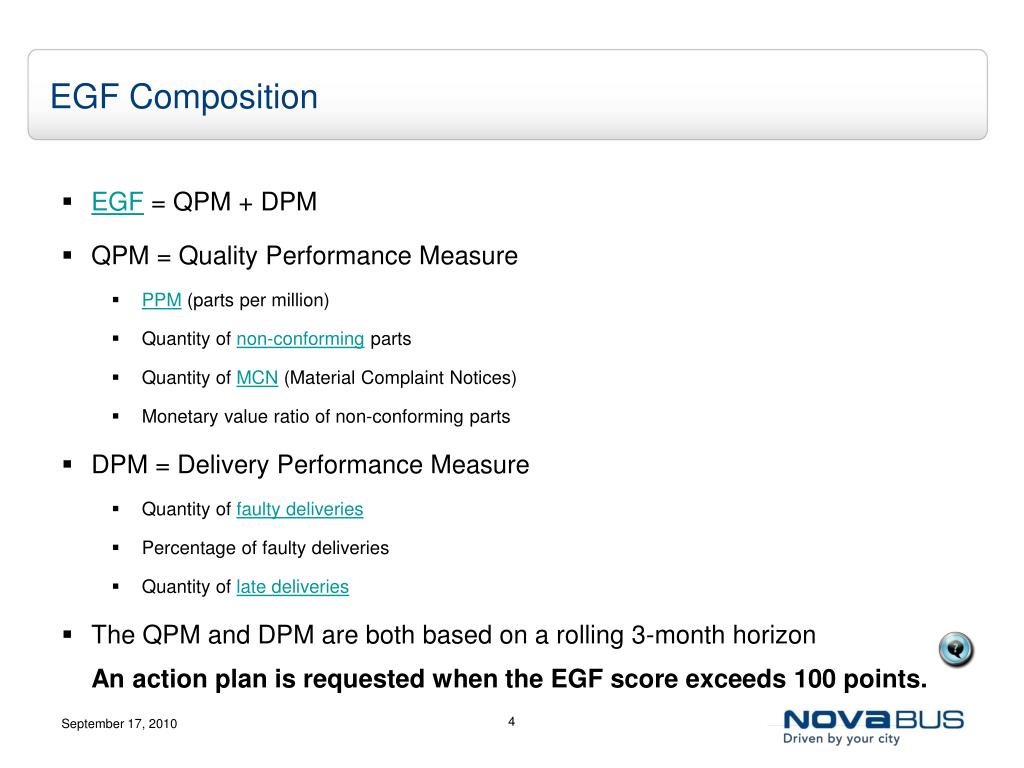Follow the late deliveries link
This screenshot has width=1024, height=768.
(x=293, y=587)
